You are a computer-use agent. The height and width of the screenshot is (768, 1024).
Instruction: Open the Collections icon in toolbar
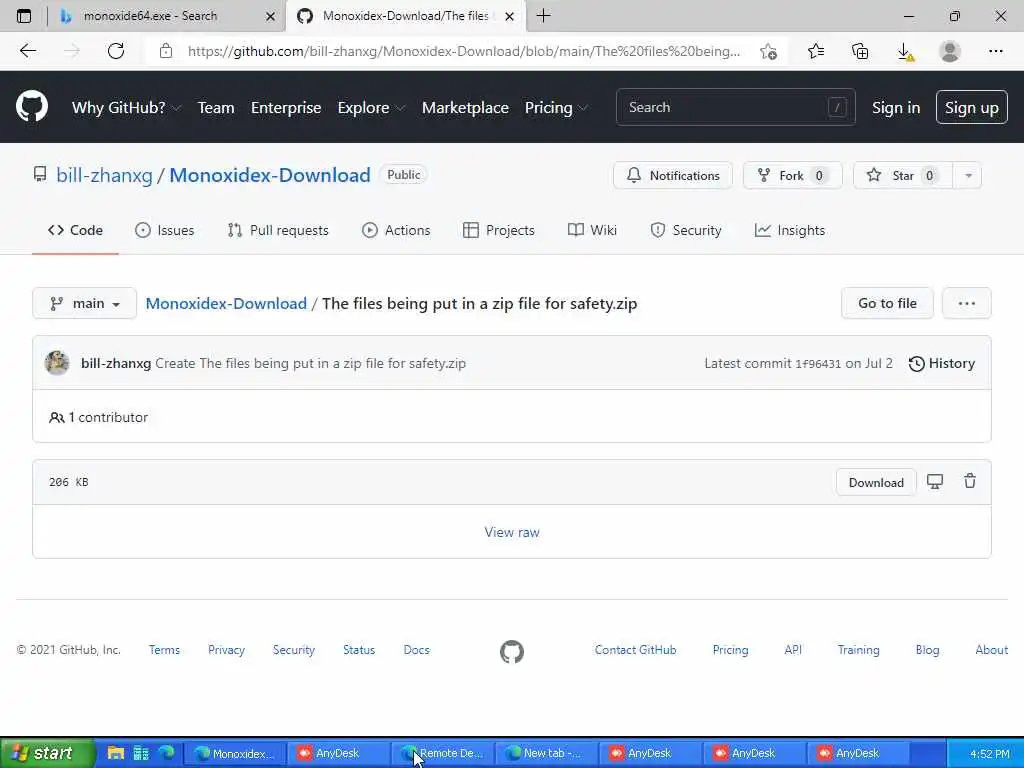(860, 51)
